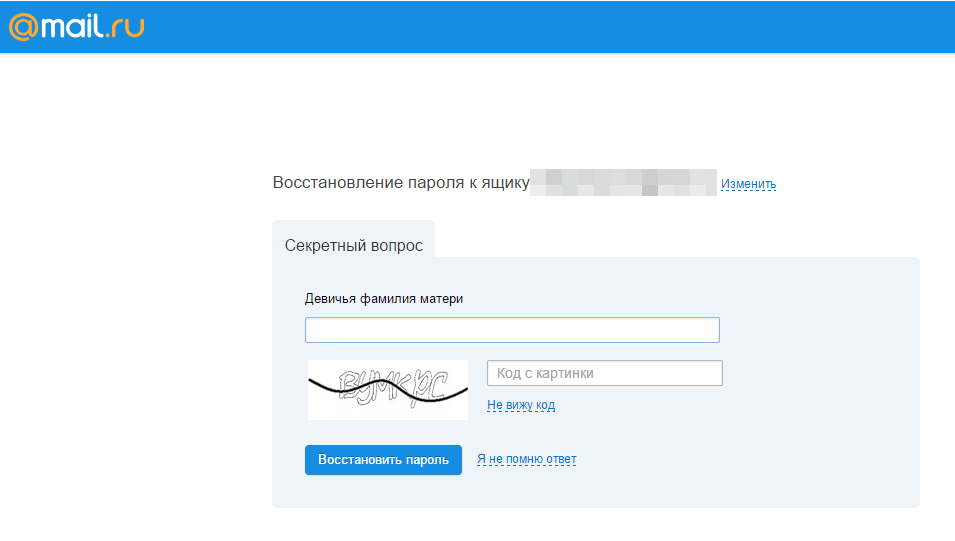
Task: Click the orange @ symbol in the logo
Action: tap(24, 27)
